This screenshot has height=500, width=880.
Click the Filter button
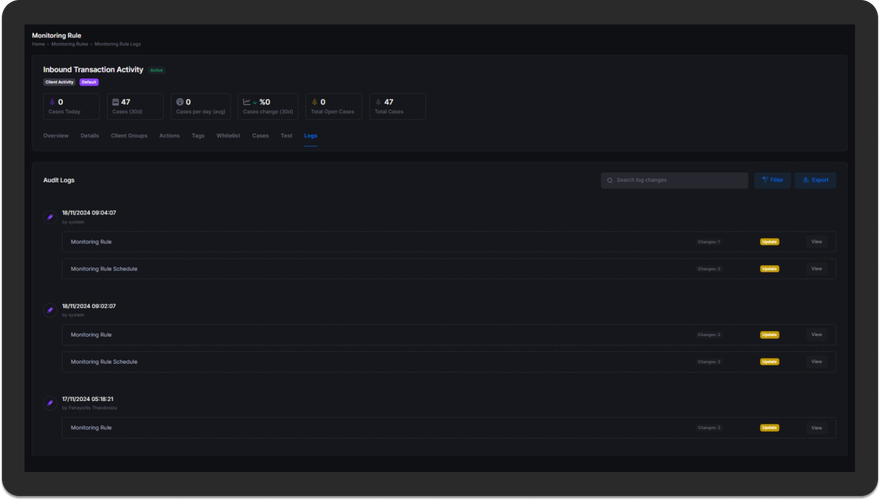pyautogui.click(x=773, y=180)
